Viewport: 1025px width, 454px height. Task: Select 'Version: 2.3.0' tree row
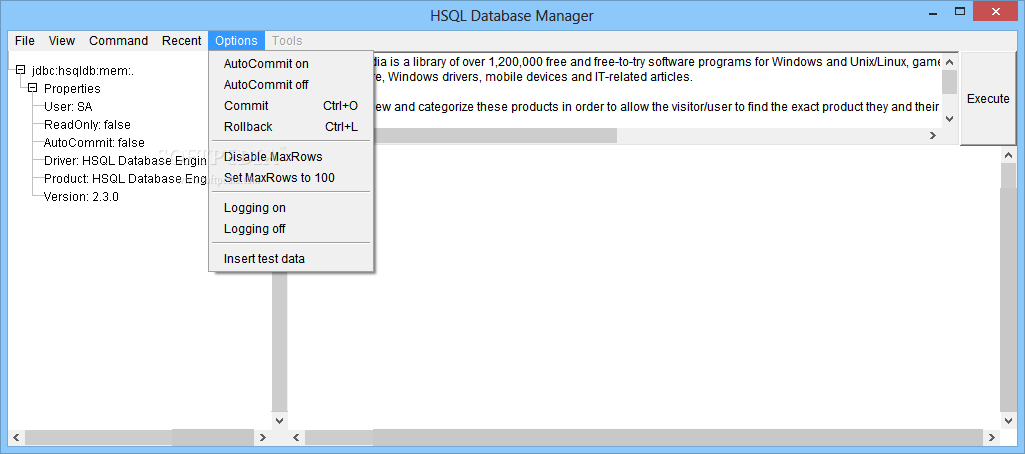point(81,197)
